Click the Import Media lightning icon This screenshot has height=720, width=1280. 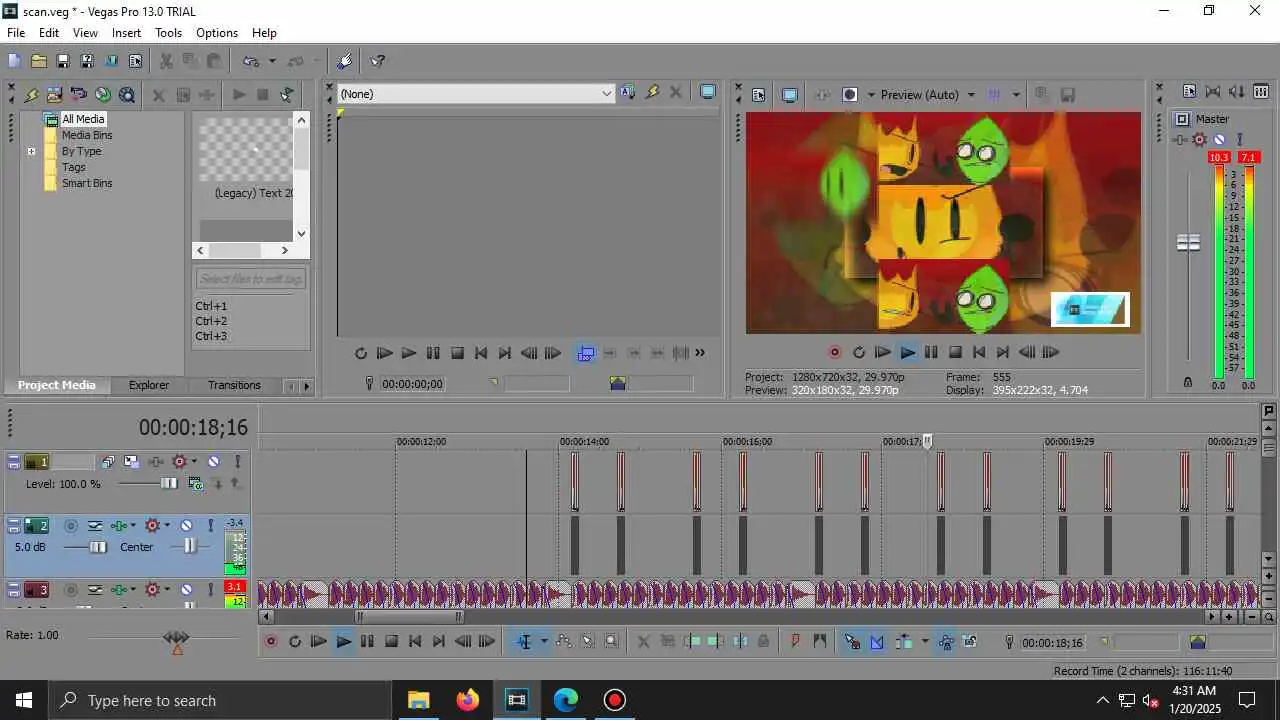pyautogui.click(x=31, y=95)
